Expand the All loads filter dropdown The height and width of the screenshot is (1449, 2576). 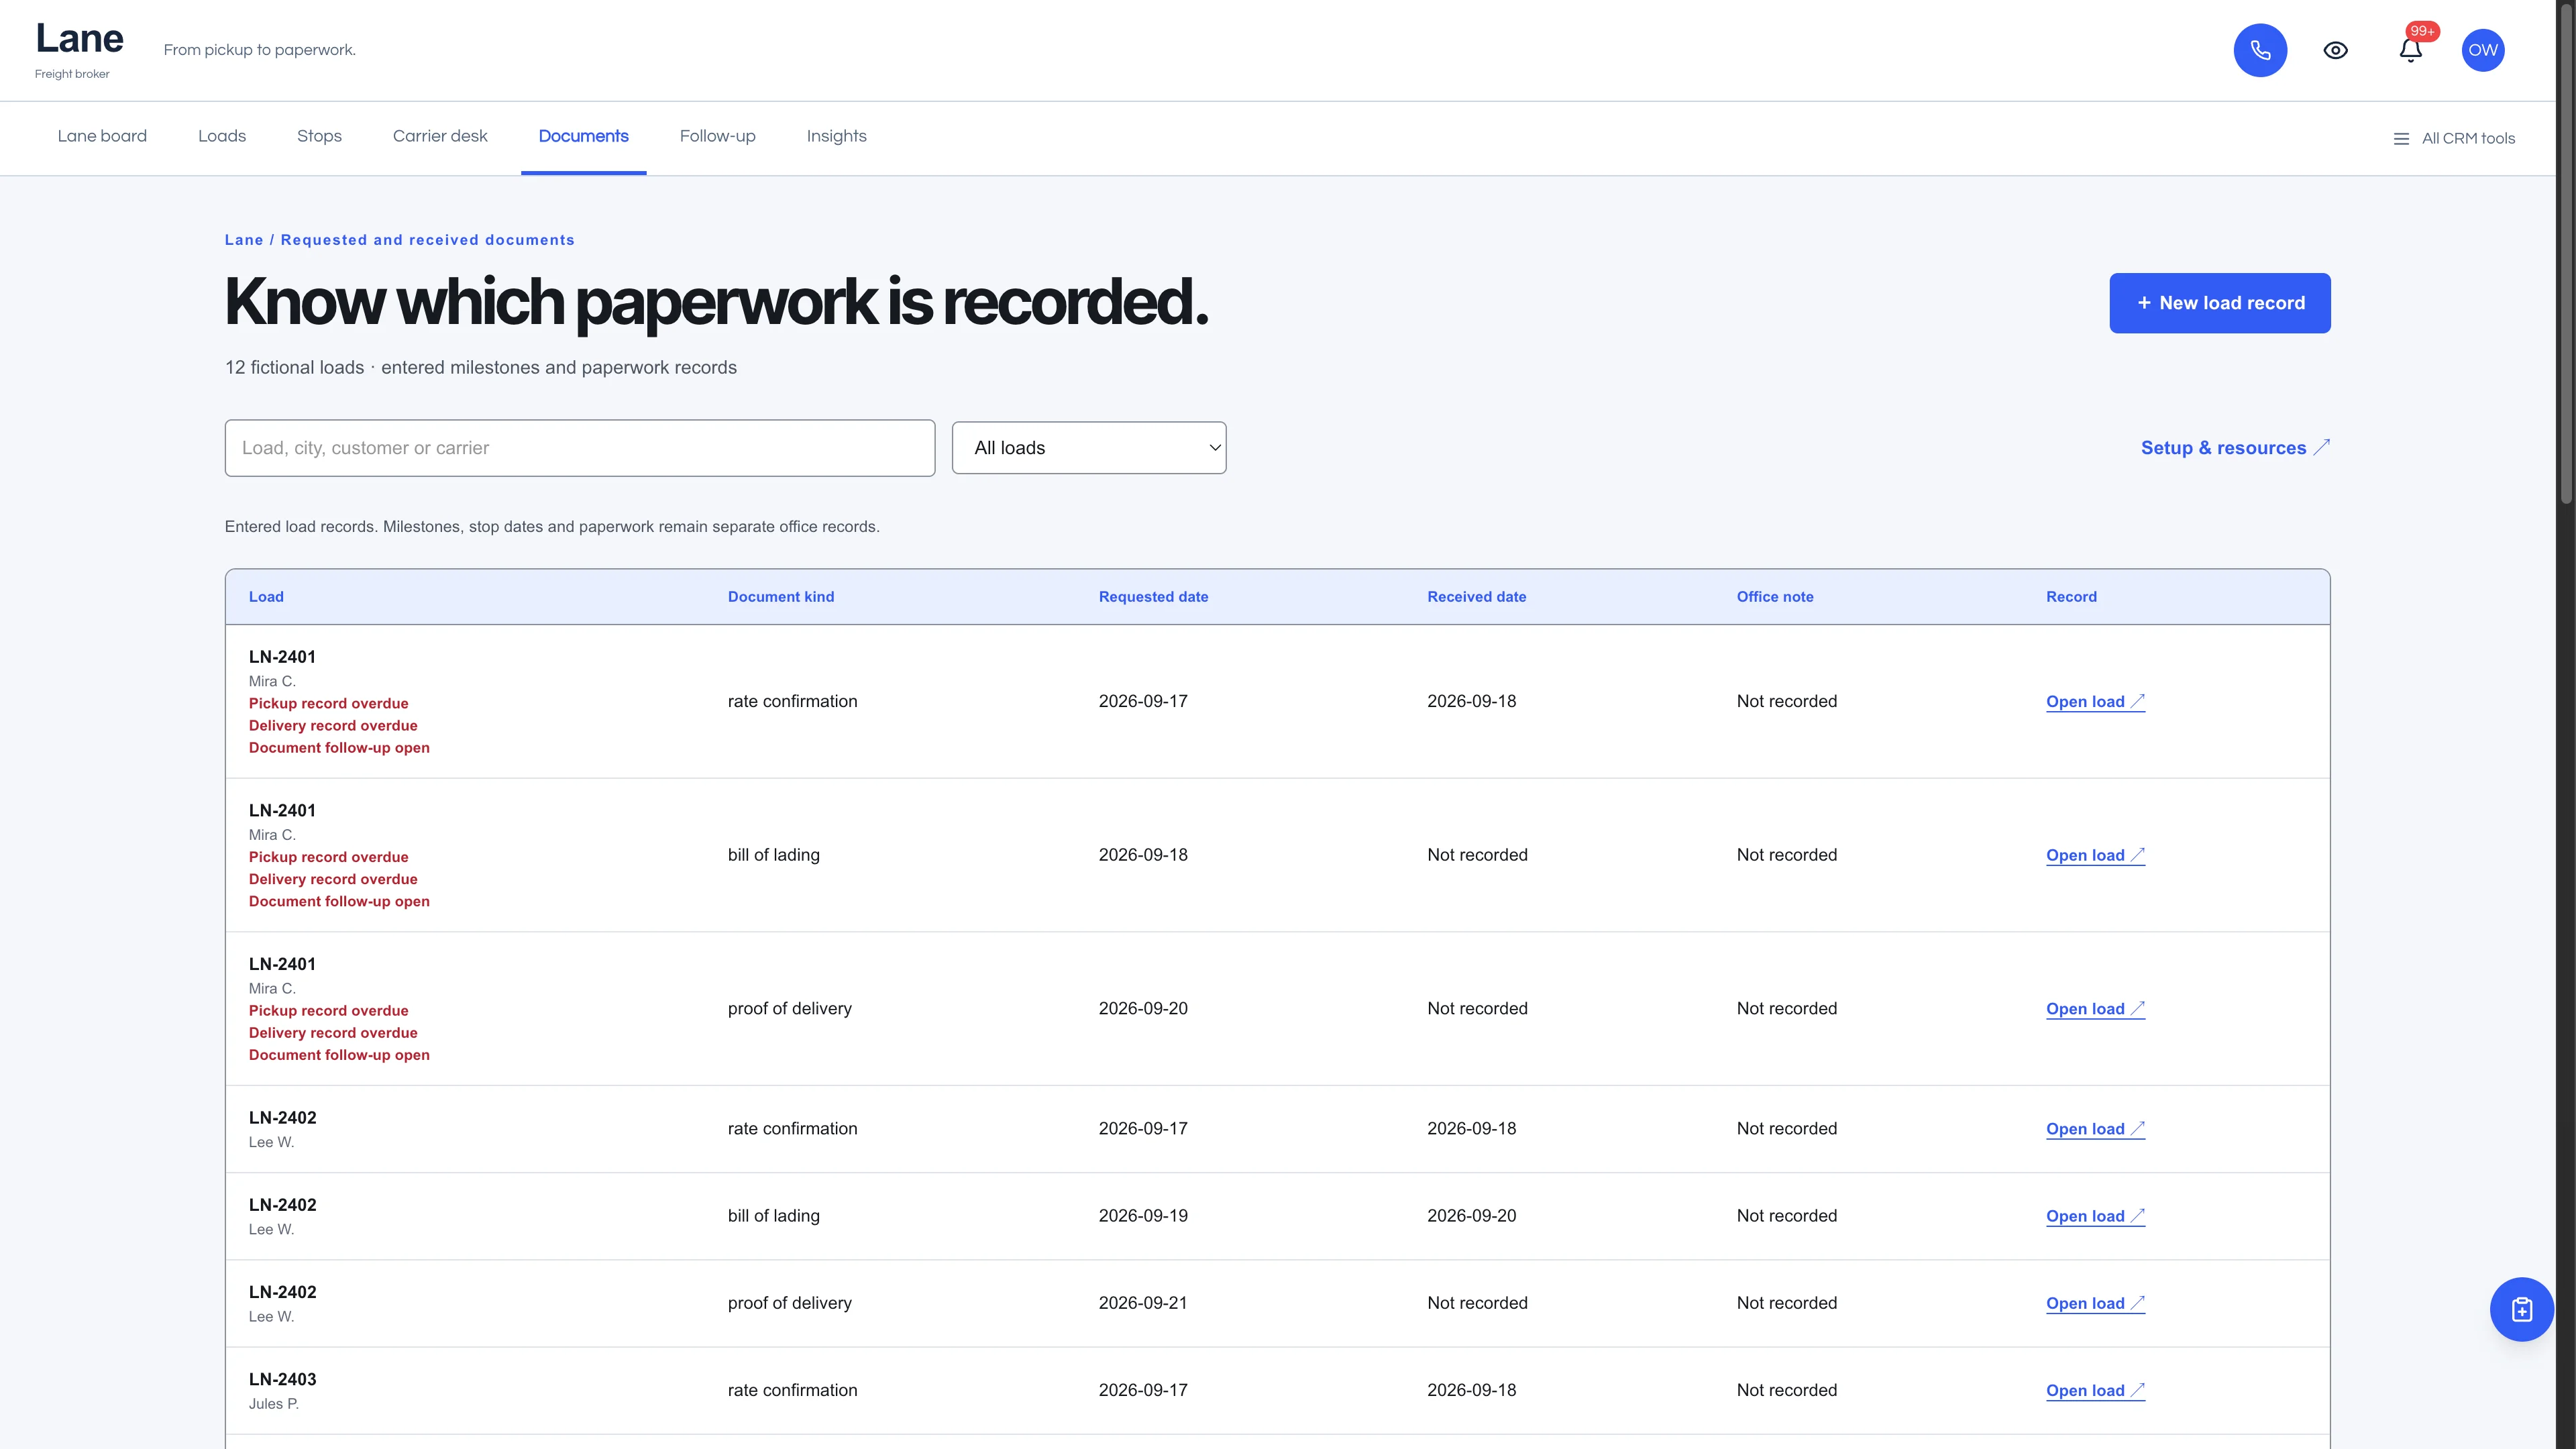click(x=1088, y=448)
